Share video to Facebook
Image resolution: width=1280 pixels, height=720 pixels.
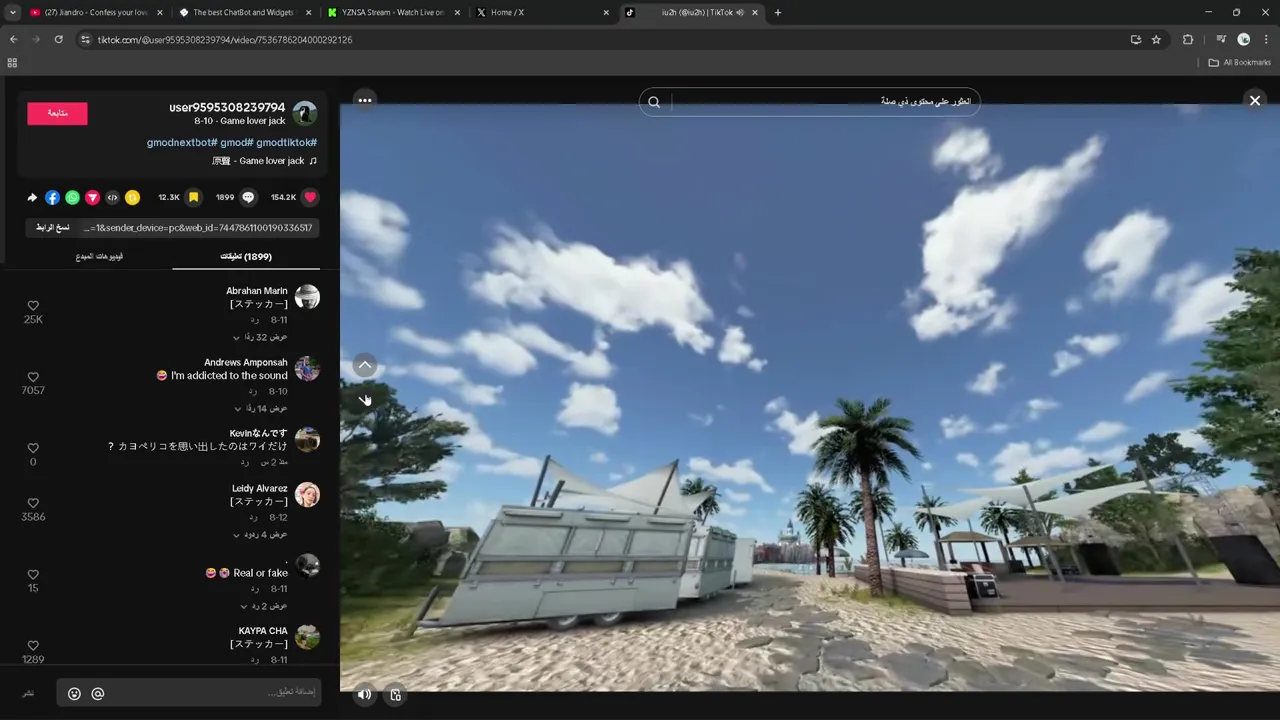coord(52,198)
